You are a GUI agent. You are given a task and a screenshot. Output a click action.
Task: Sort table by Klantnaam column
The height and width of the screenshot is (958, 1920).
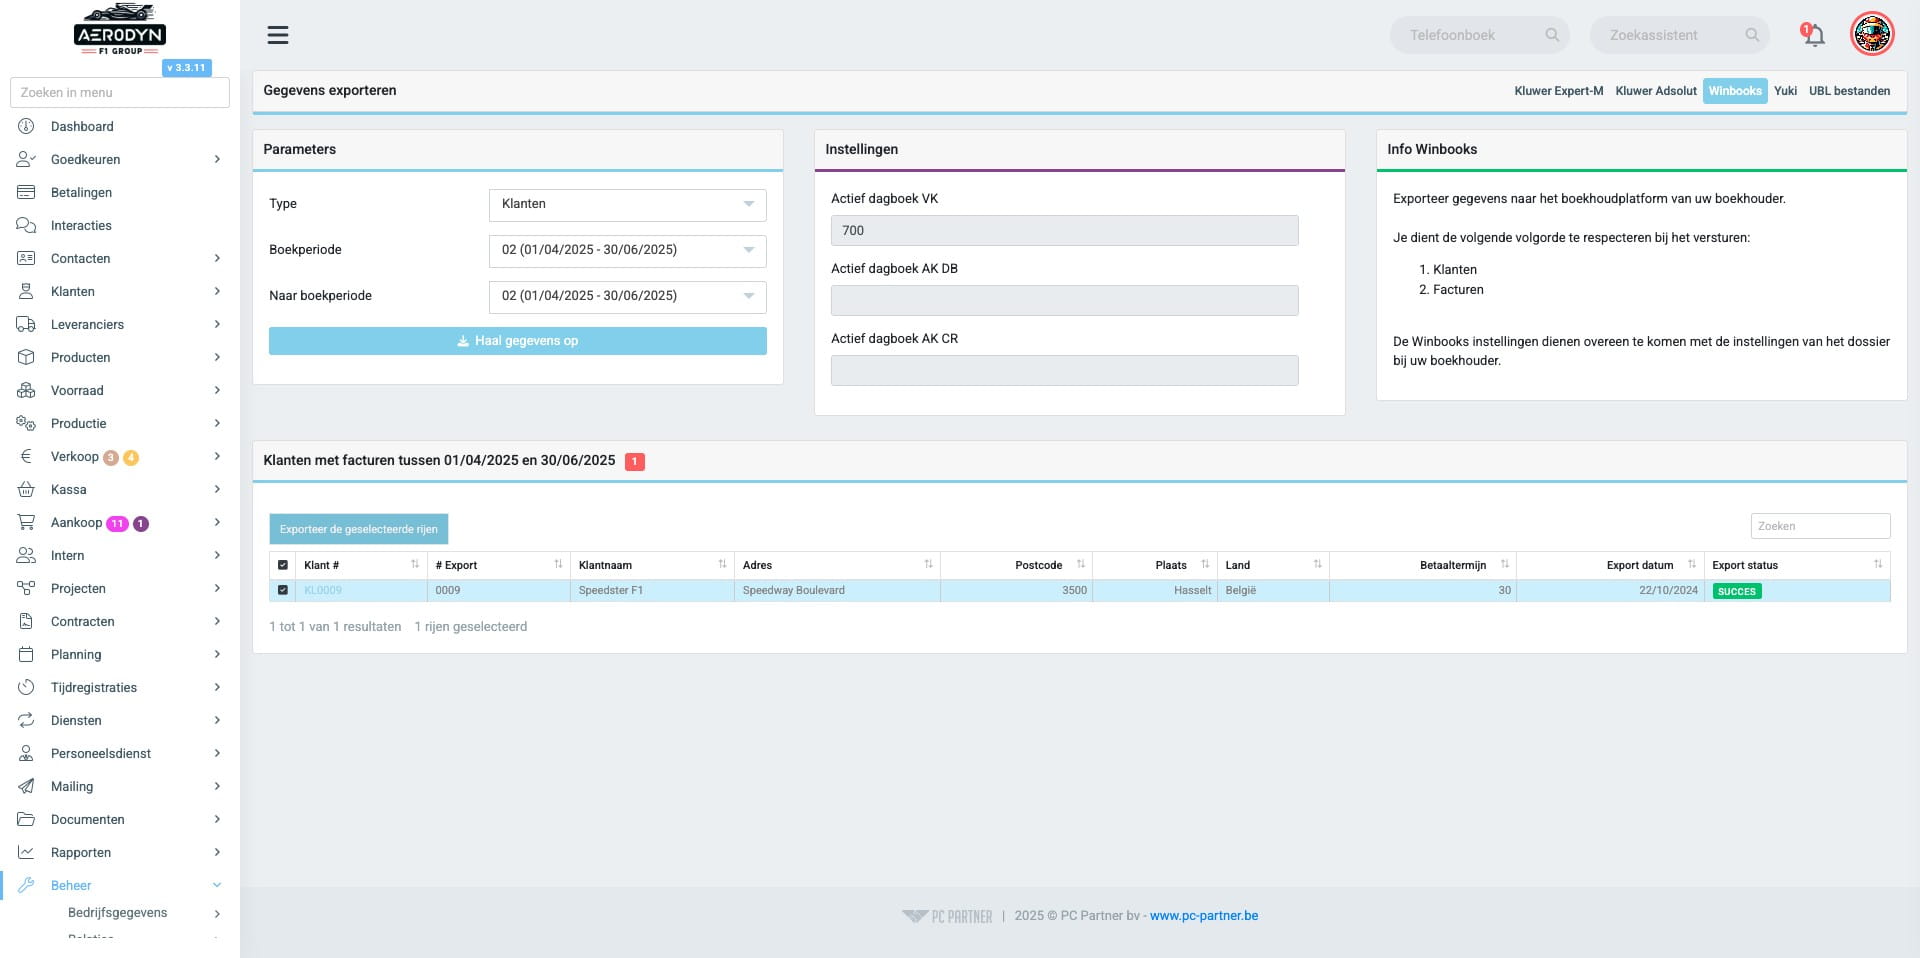(x=652, y=565)
